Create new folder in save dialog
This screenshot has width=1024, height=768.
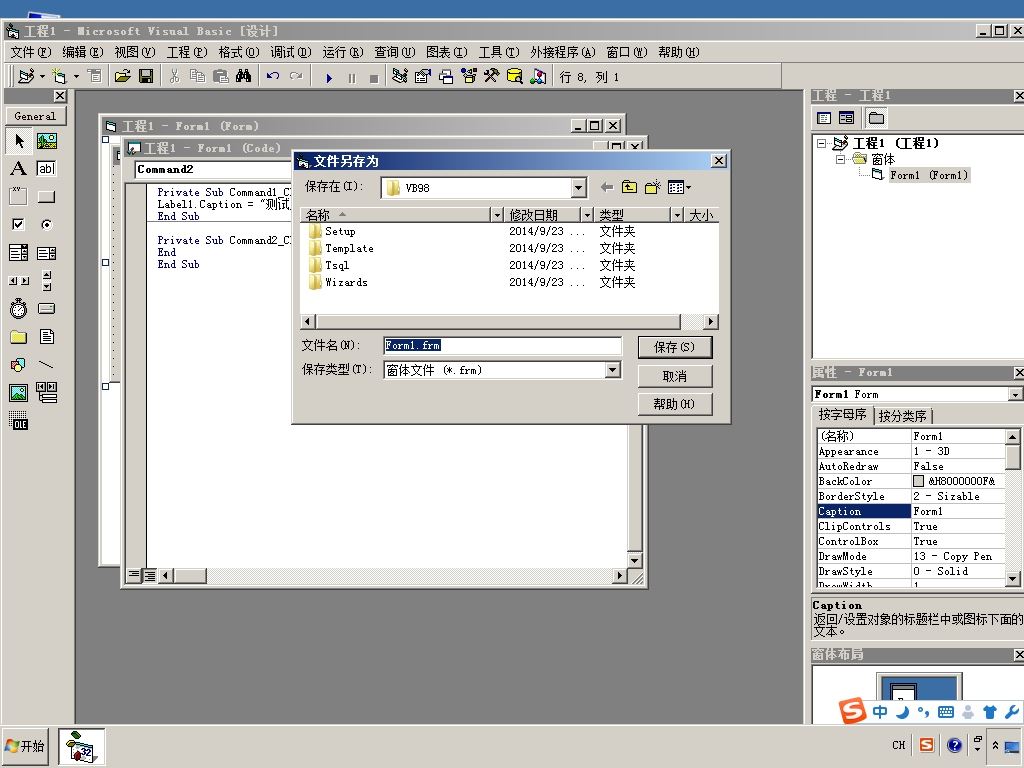[652, 187]
